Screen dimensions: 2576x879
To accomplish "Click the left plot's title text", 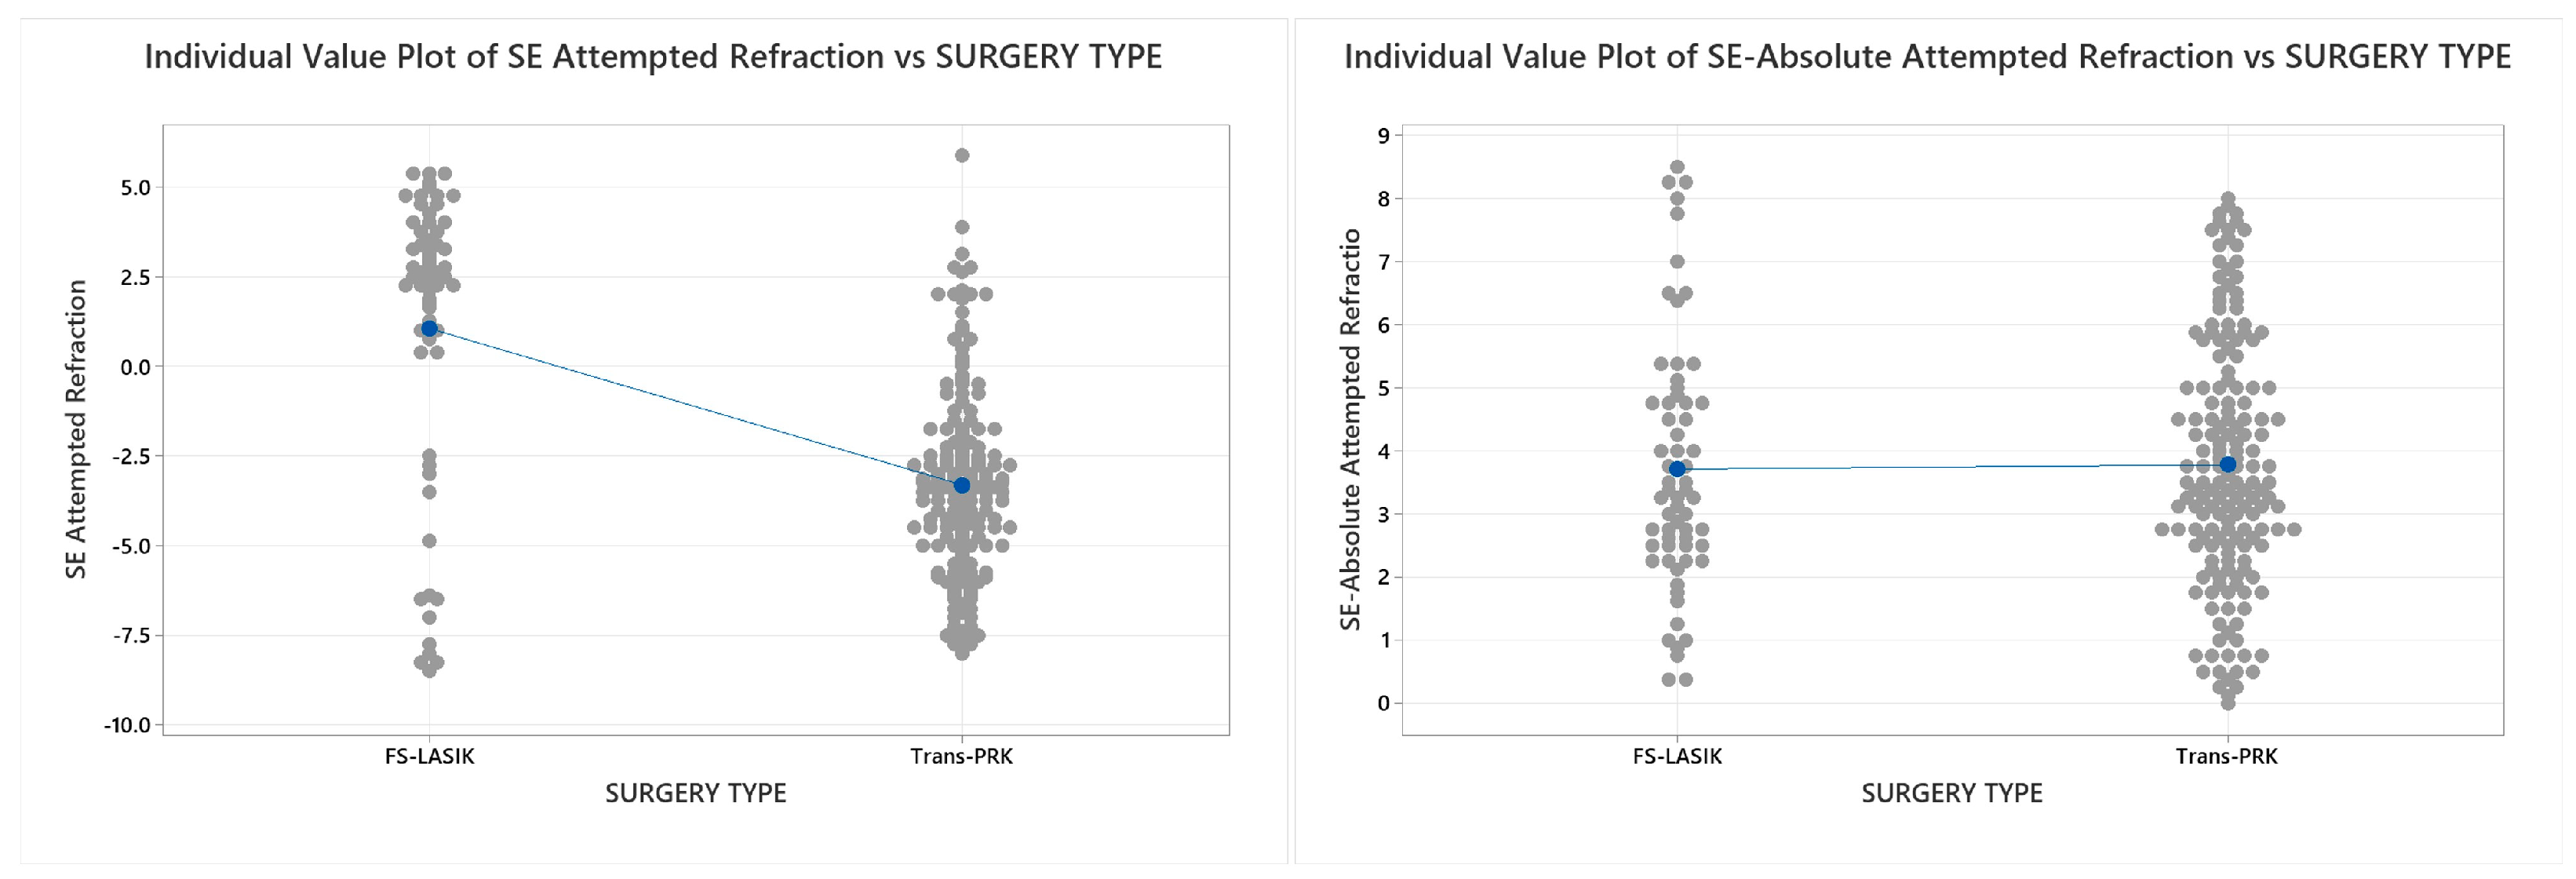I will [653, 57].
